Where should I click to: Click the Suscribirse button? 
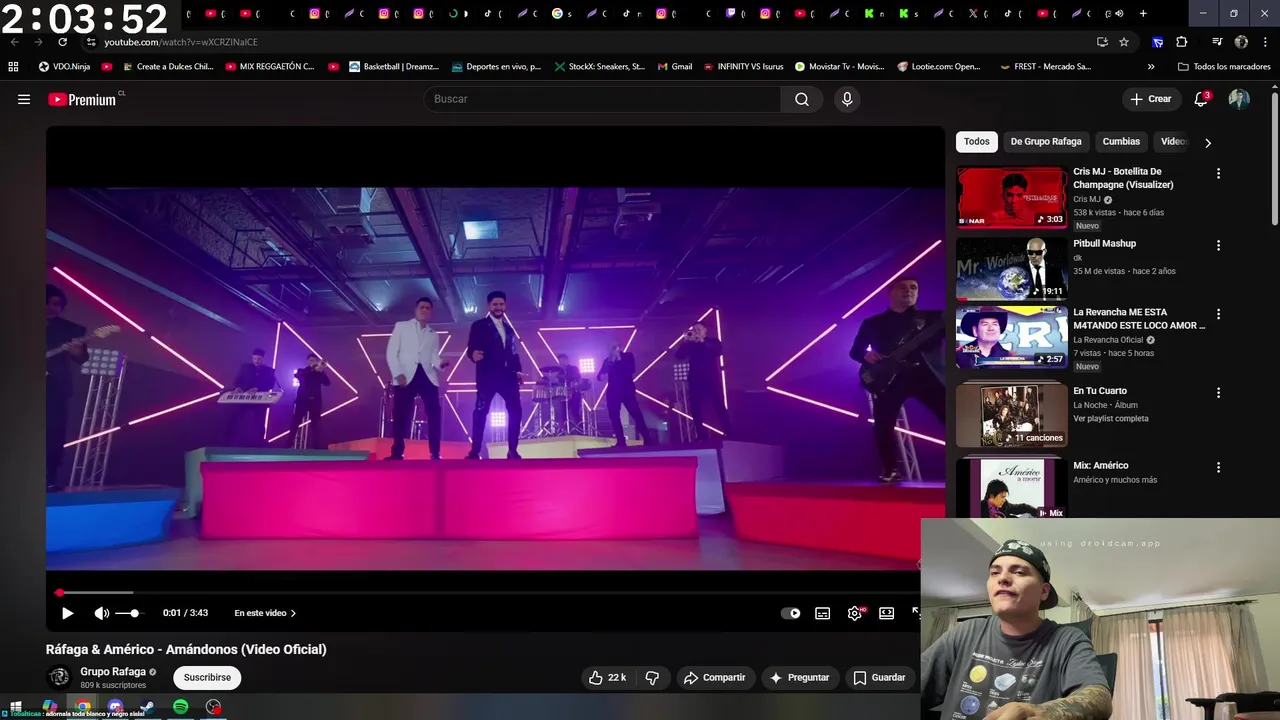207,677
